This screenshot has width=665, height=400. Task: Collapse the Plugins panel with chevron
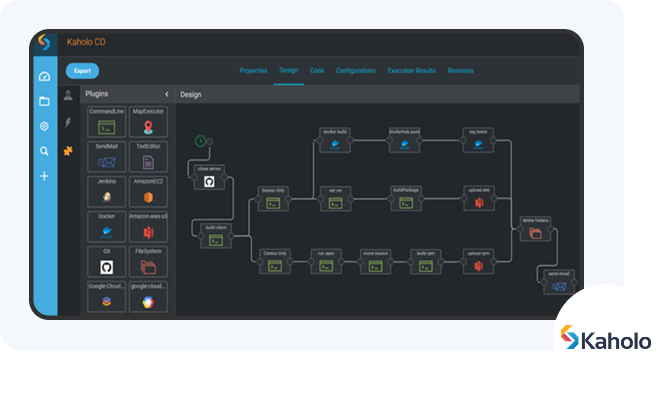point(166,95)
